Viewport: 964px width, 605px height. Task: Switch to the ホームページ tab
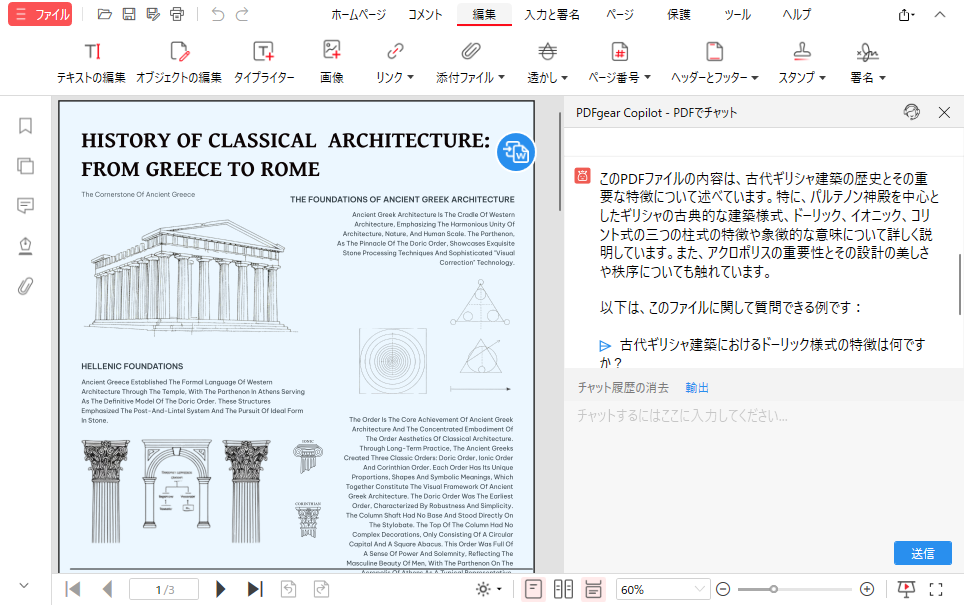pyautogui.click(x=358, y=14)
